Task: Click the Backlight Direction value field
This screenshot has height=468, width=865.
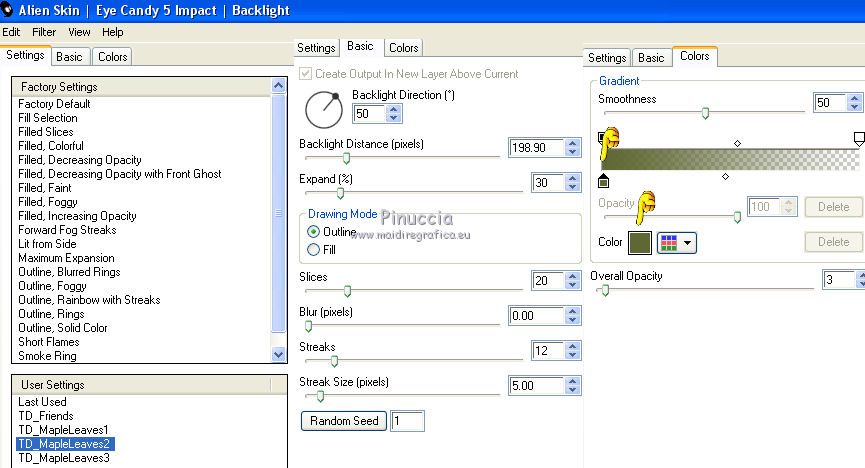Action: coord(369,114)
